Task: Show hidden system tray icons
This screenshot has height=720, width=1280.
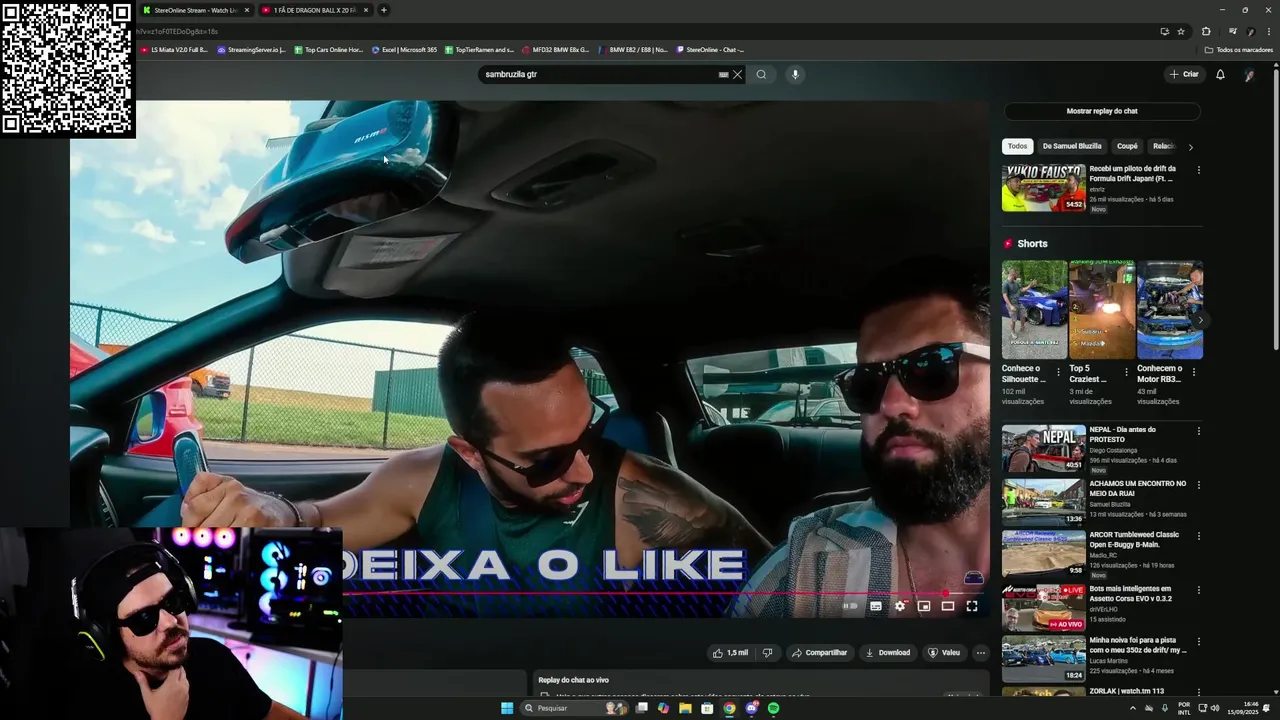Action: point(1133,708)
